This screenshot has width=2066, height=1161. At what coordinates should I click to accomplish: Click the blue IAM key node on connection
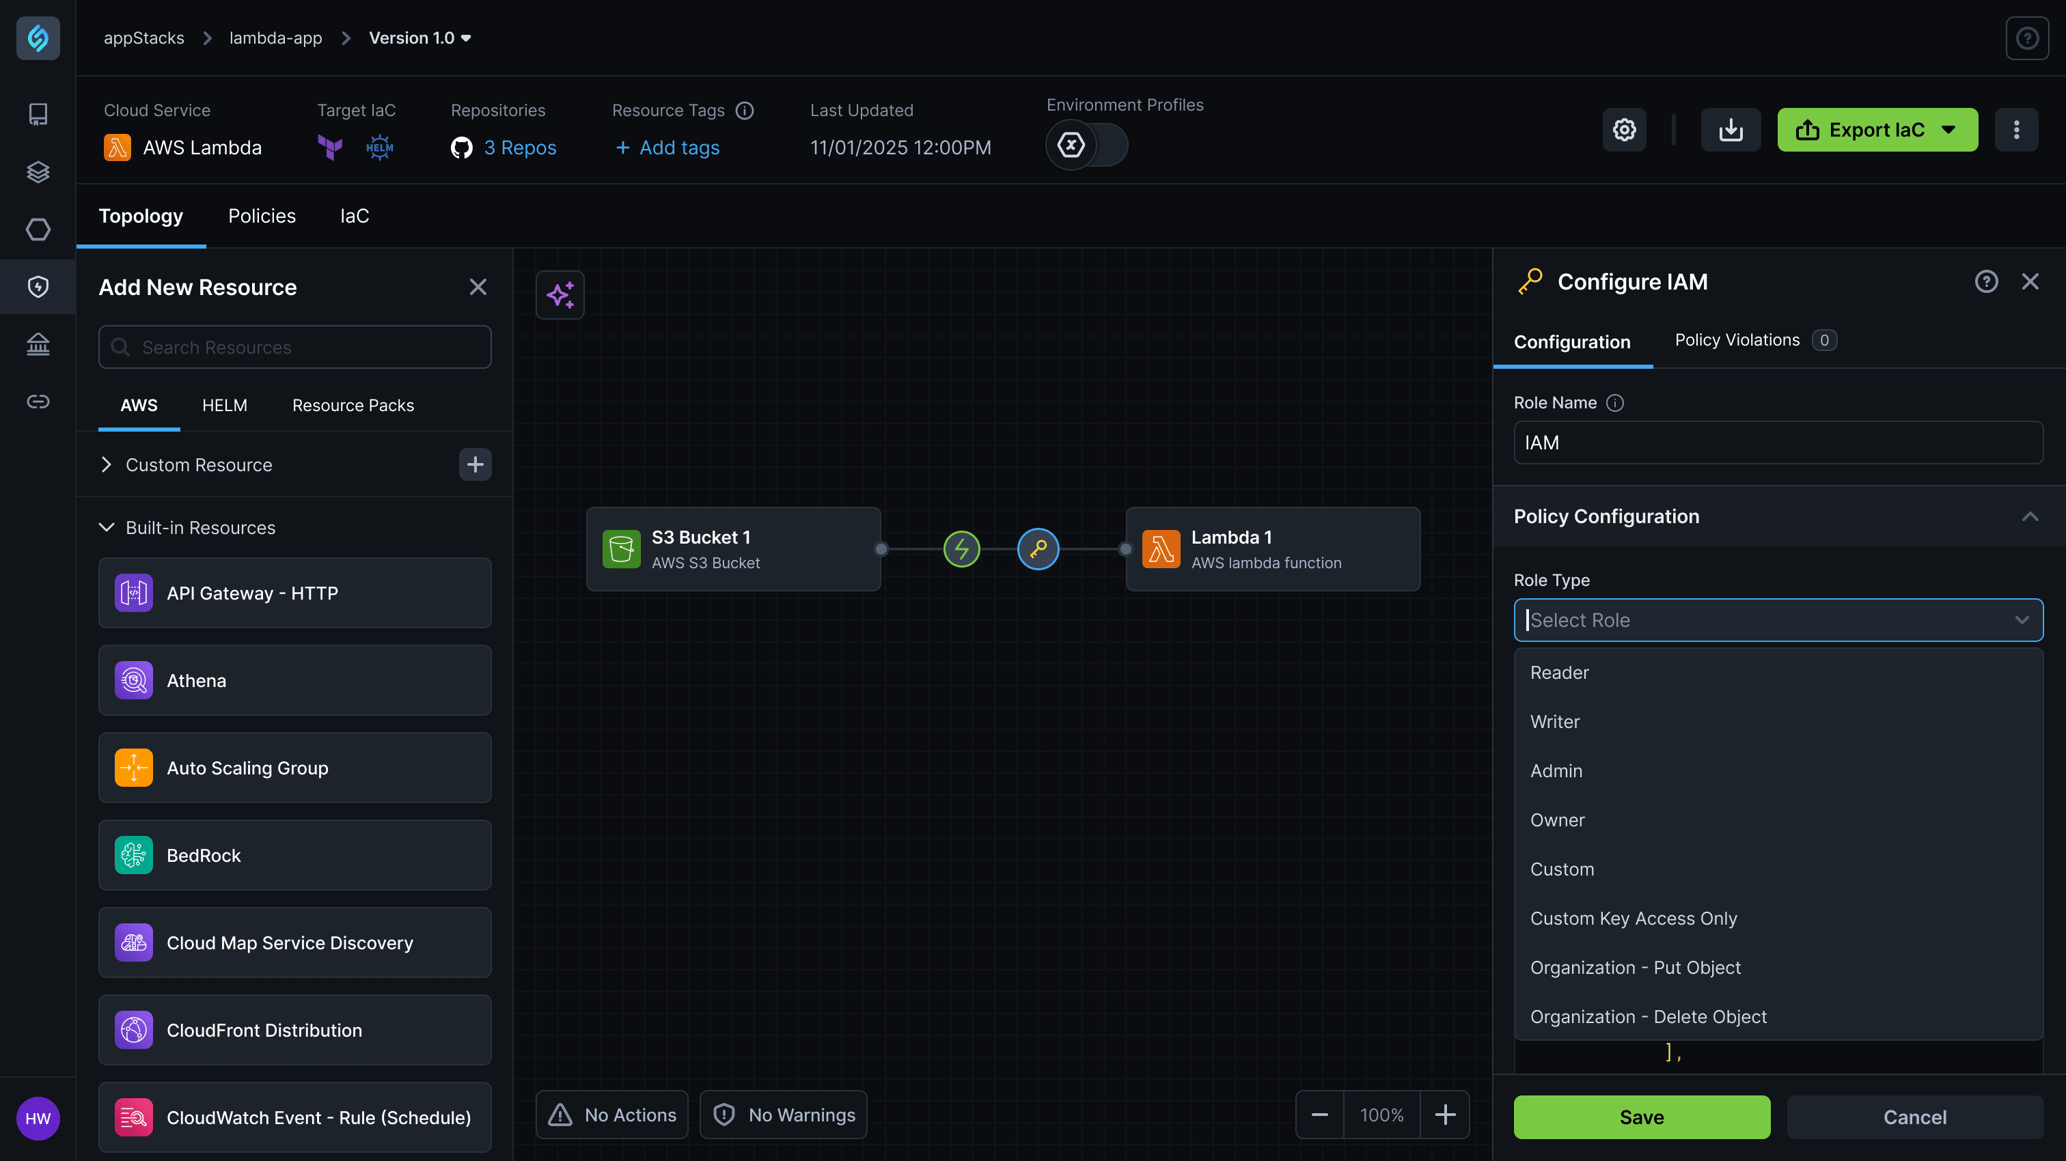pos(1038,549)
